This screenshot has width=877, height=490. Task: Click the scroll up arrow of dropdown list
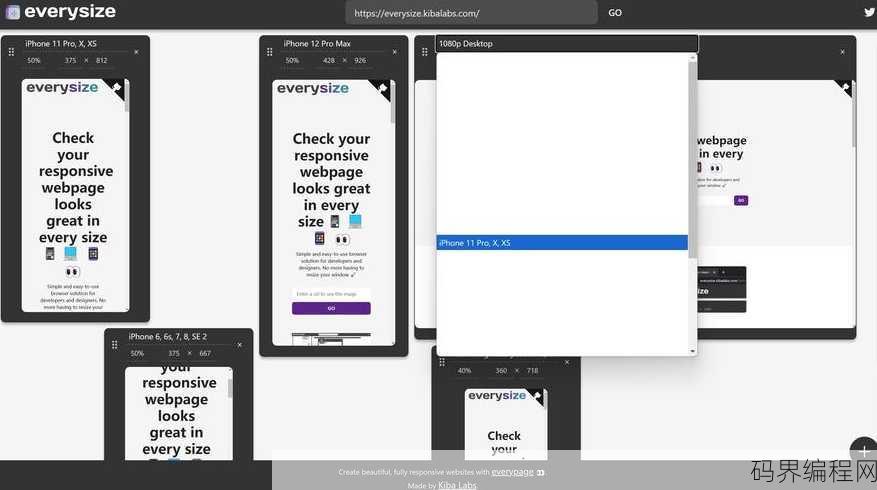point(692,58)
